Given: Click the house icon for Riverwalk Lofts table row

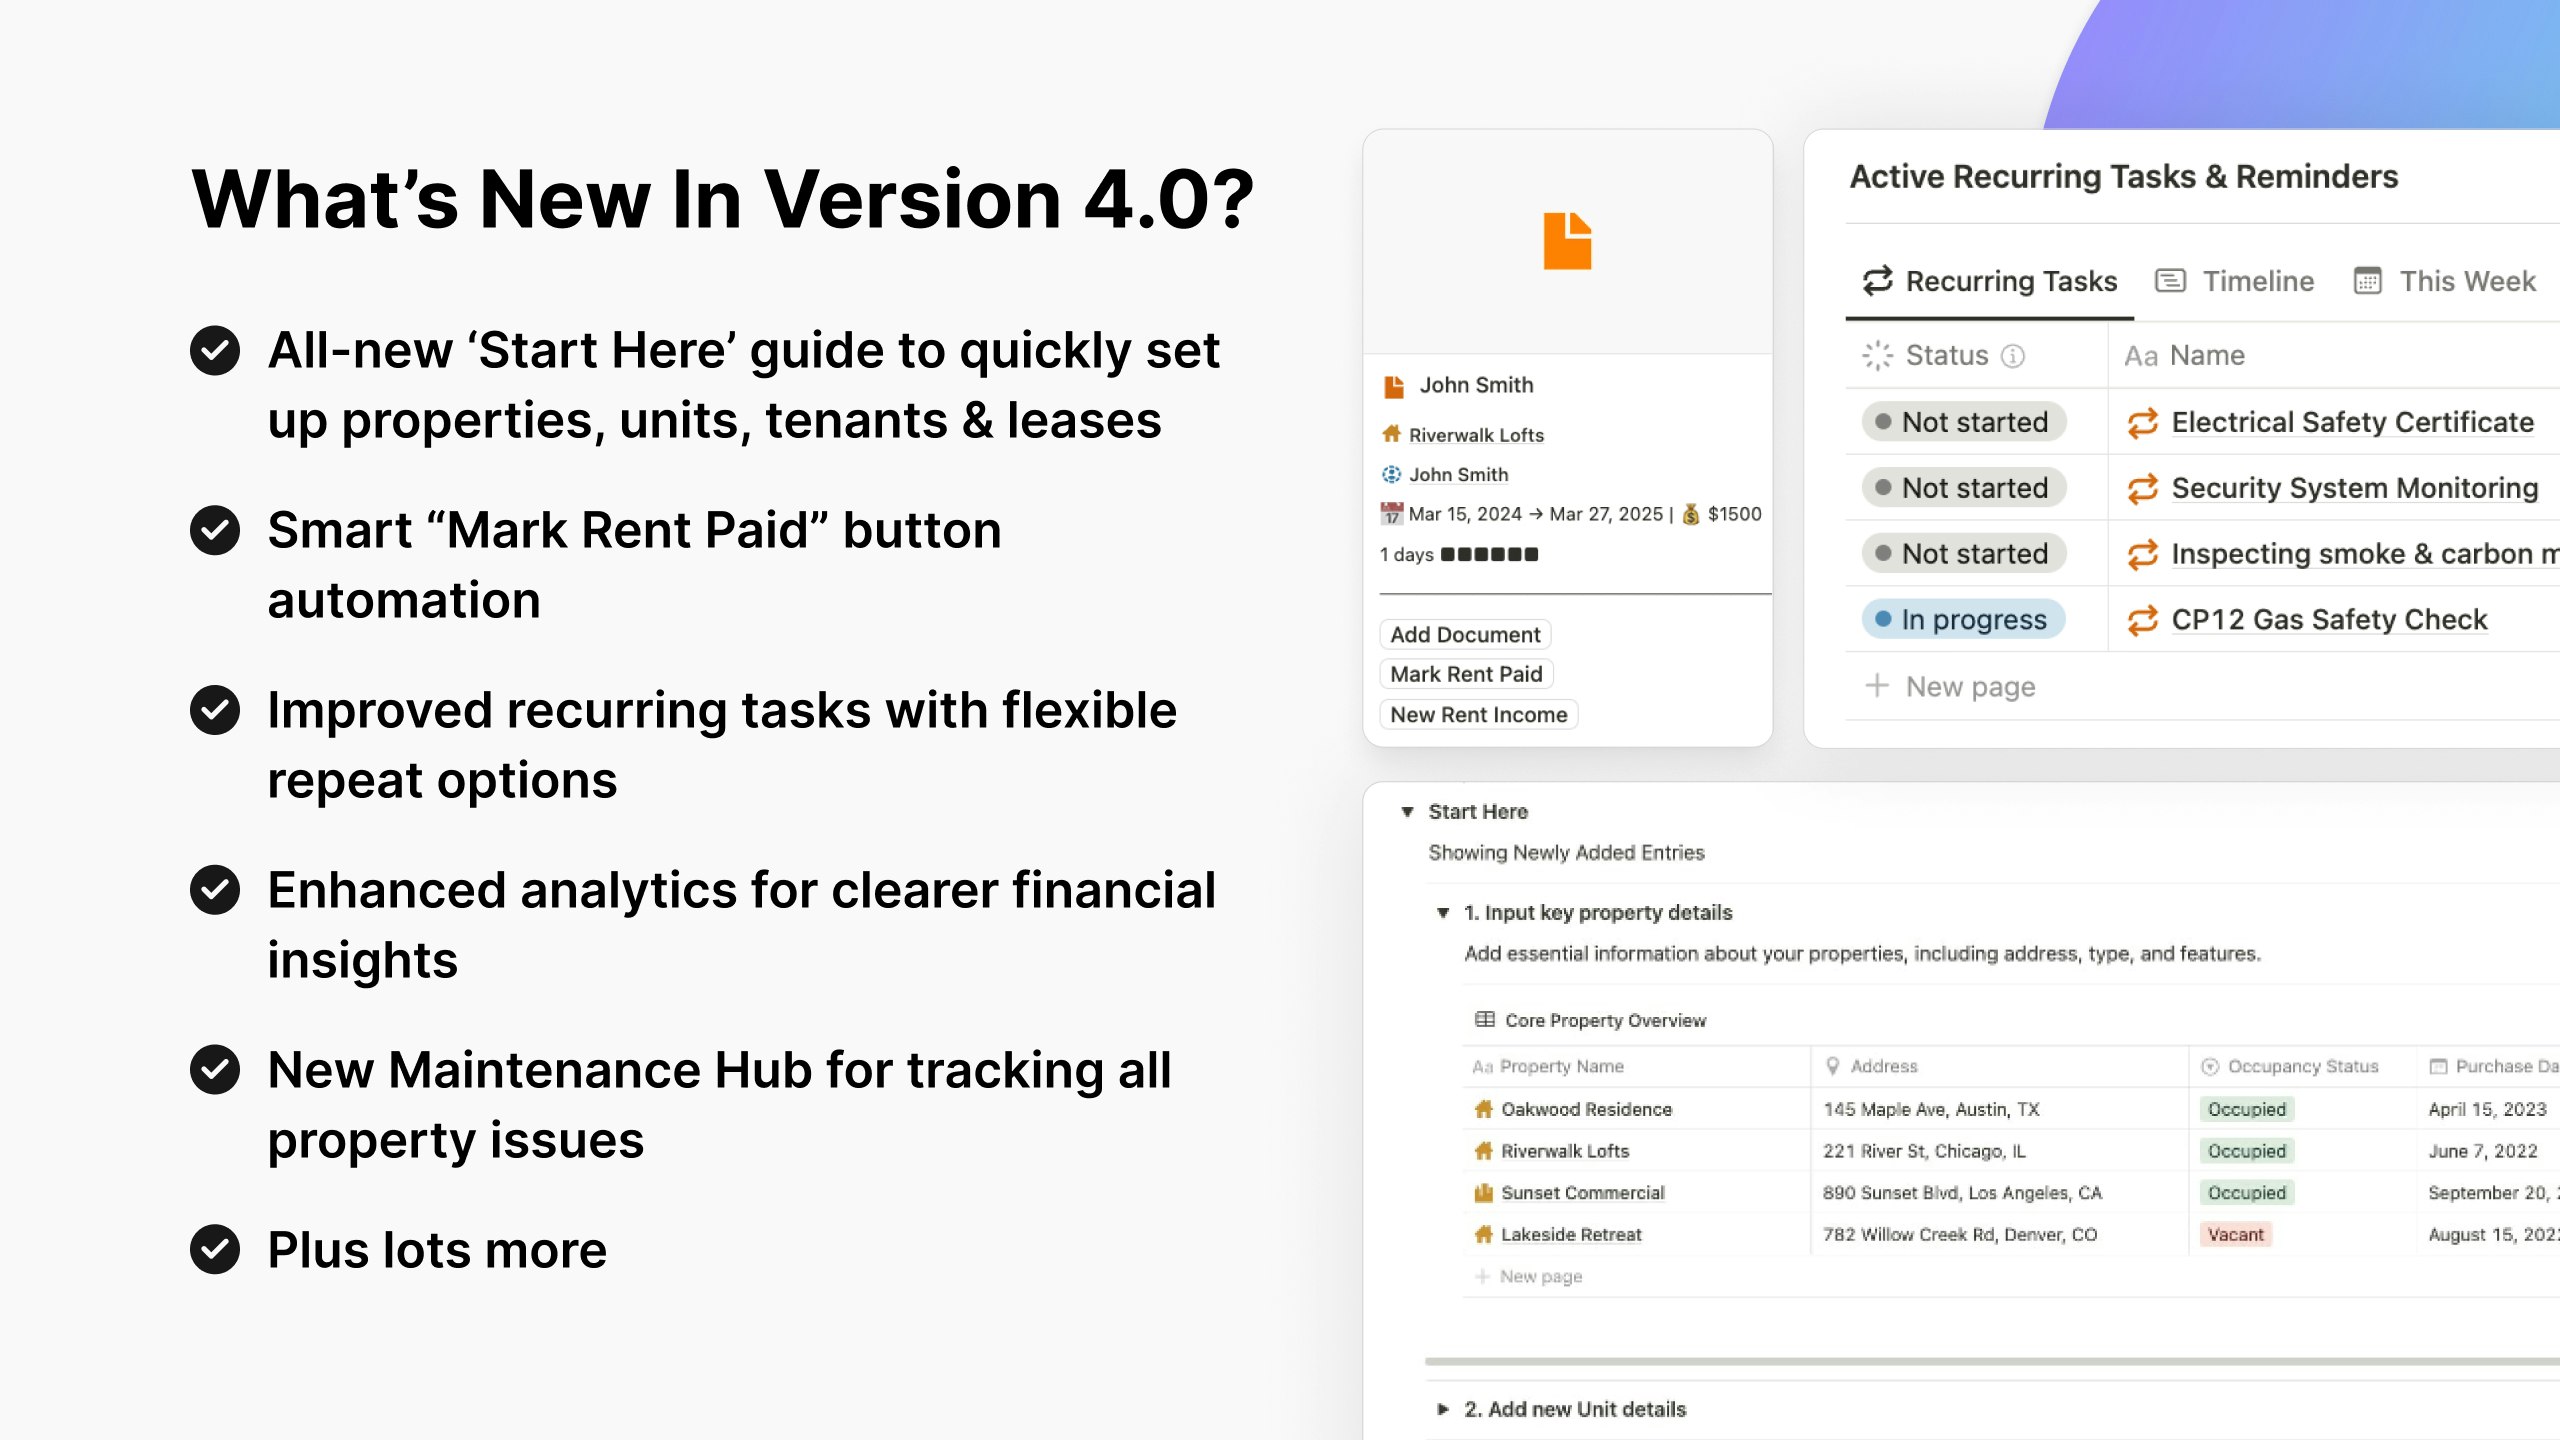Looking at the screenshot, I should (1484, 1151).
